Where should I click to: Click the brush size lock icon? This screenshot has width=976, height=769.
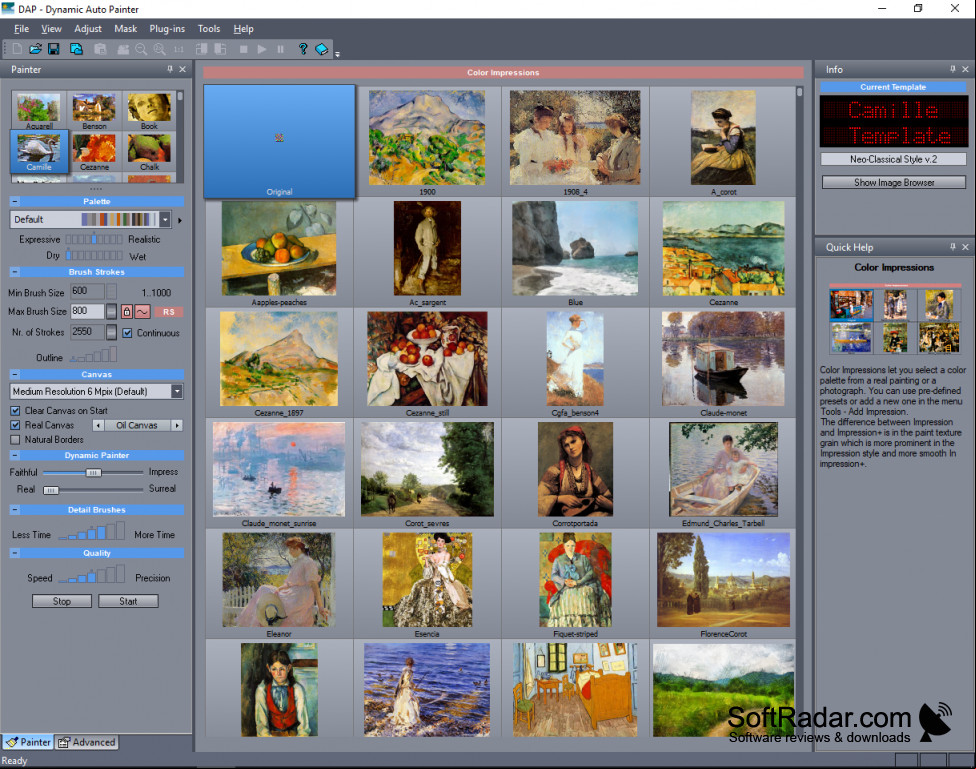[x=127, y=311]
